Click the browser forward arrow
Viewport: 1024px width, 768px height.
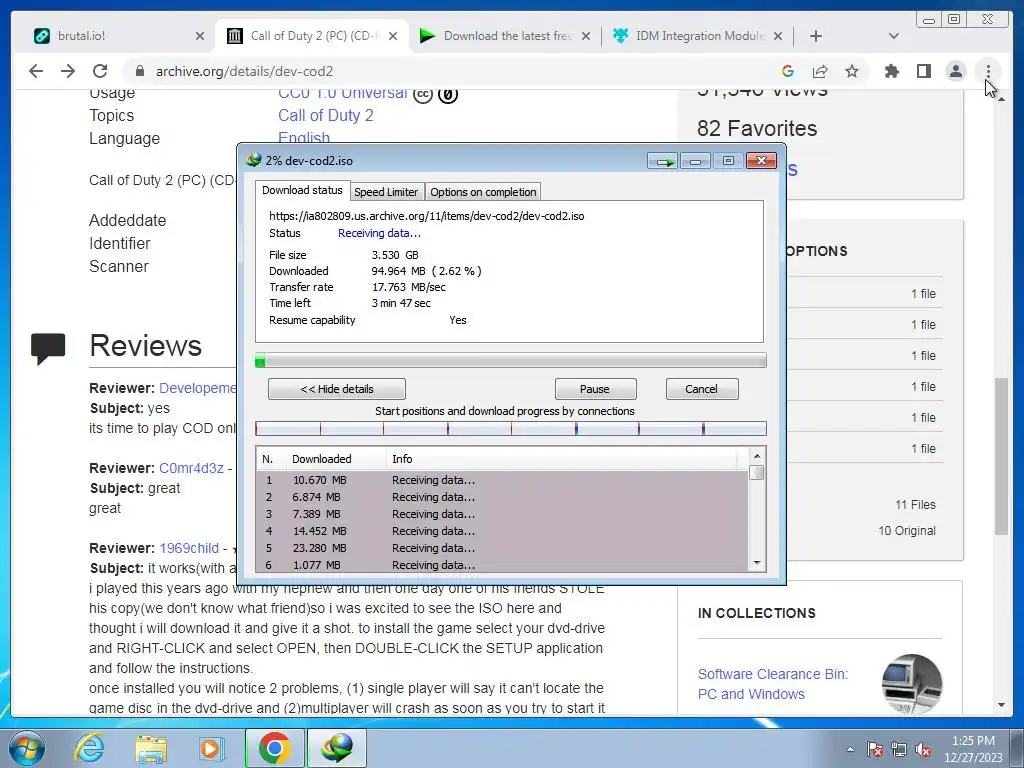click(x=68, y=71)
